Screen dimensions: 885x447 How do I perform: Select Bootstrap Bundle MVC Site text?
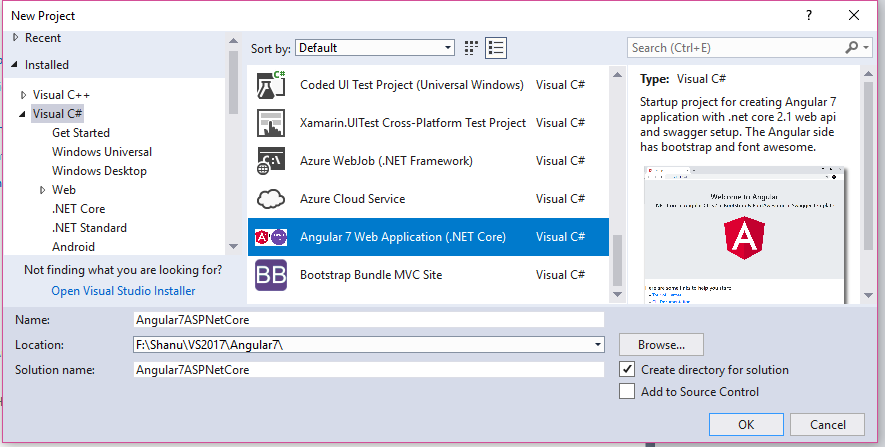(371, 275)
